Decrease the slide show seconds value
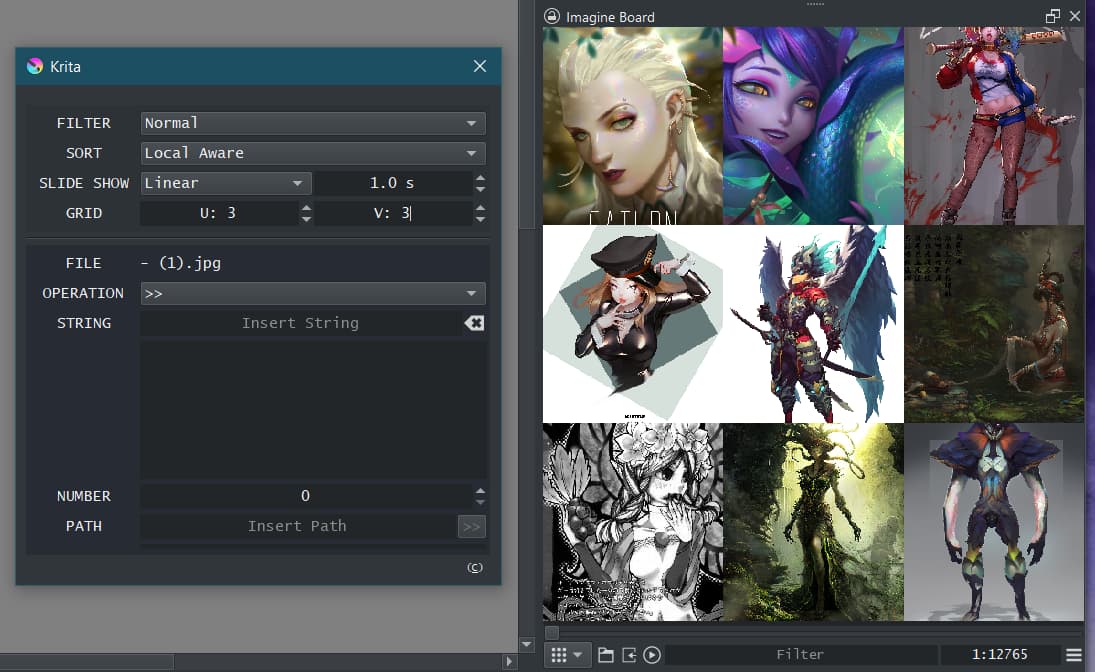 (x=481, y=189)
